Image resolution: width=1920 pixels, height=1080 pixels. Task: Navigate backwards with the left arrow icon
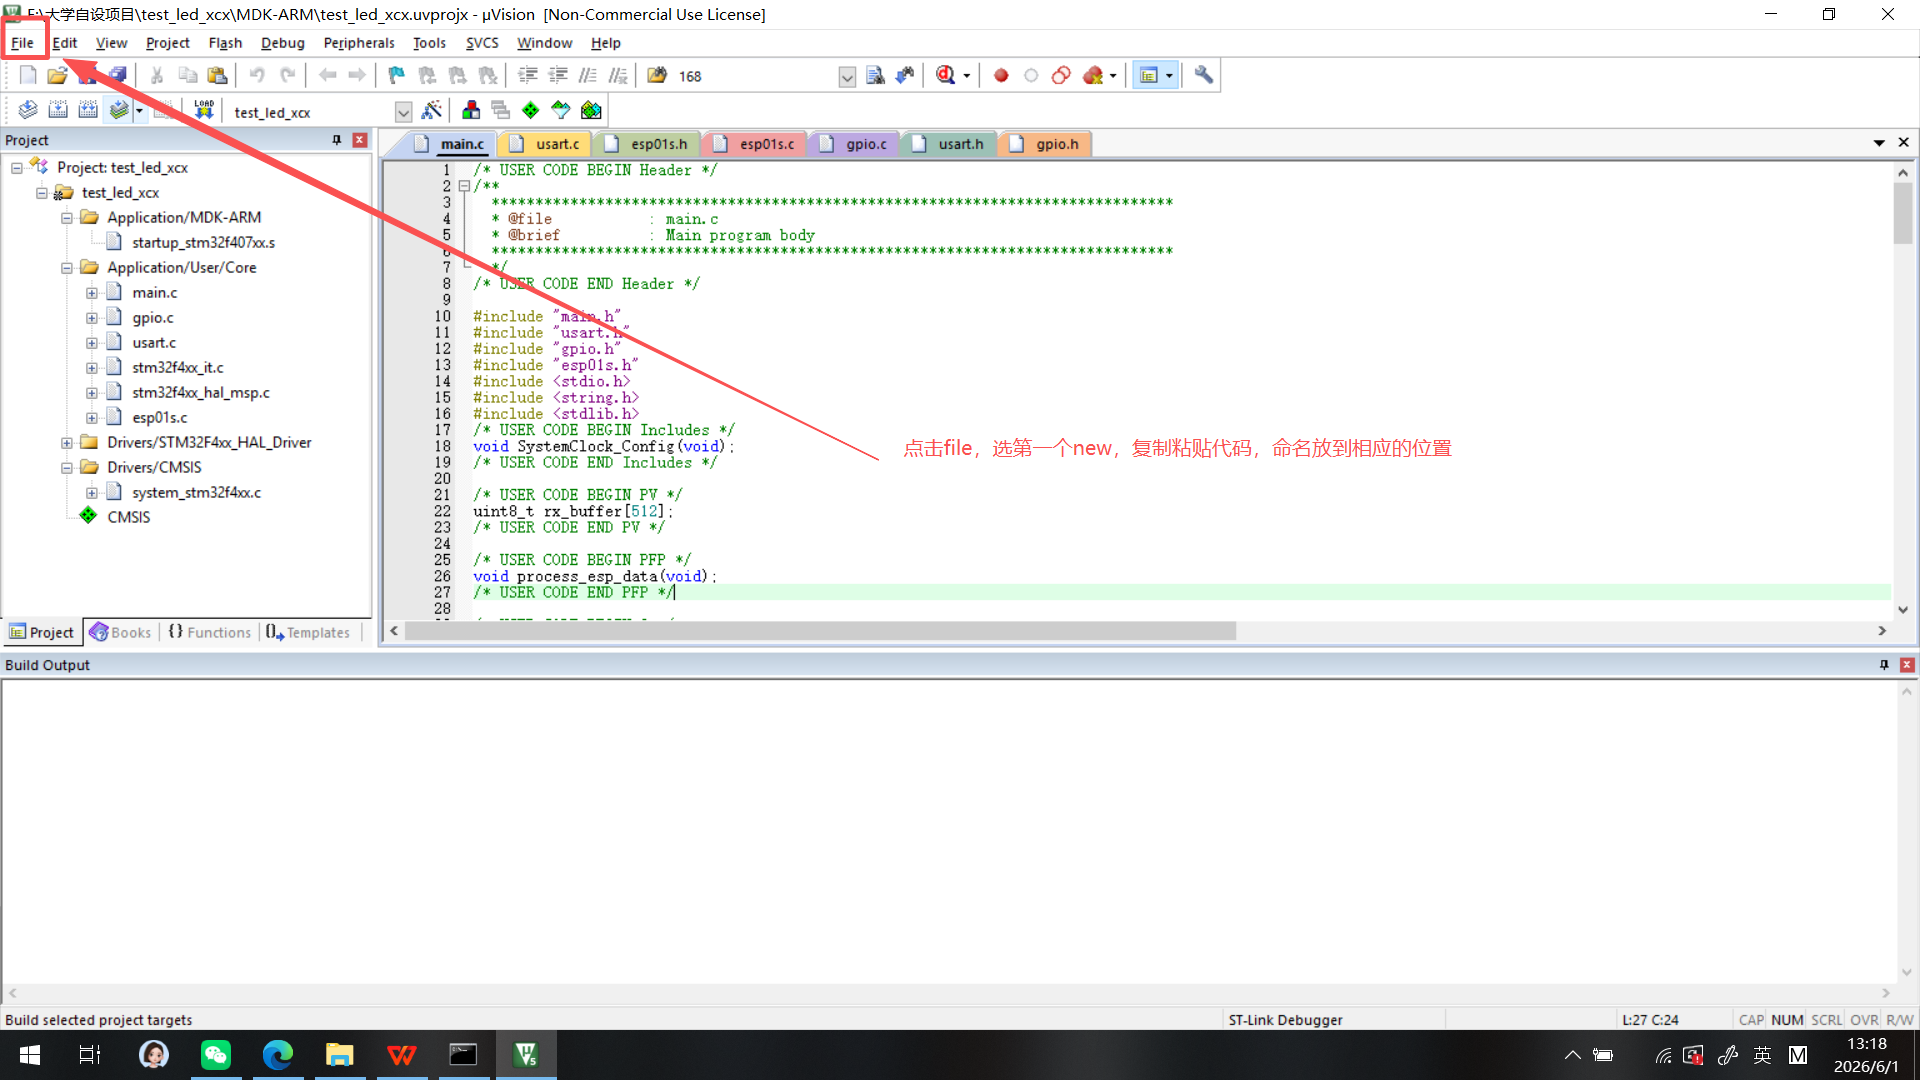pyautogui.click(x=327, y=75)
